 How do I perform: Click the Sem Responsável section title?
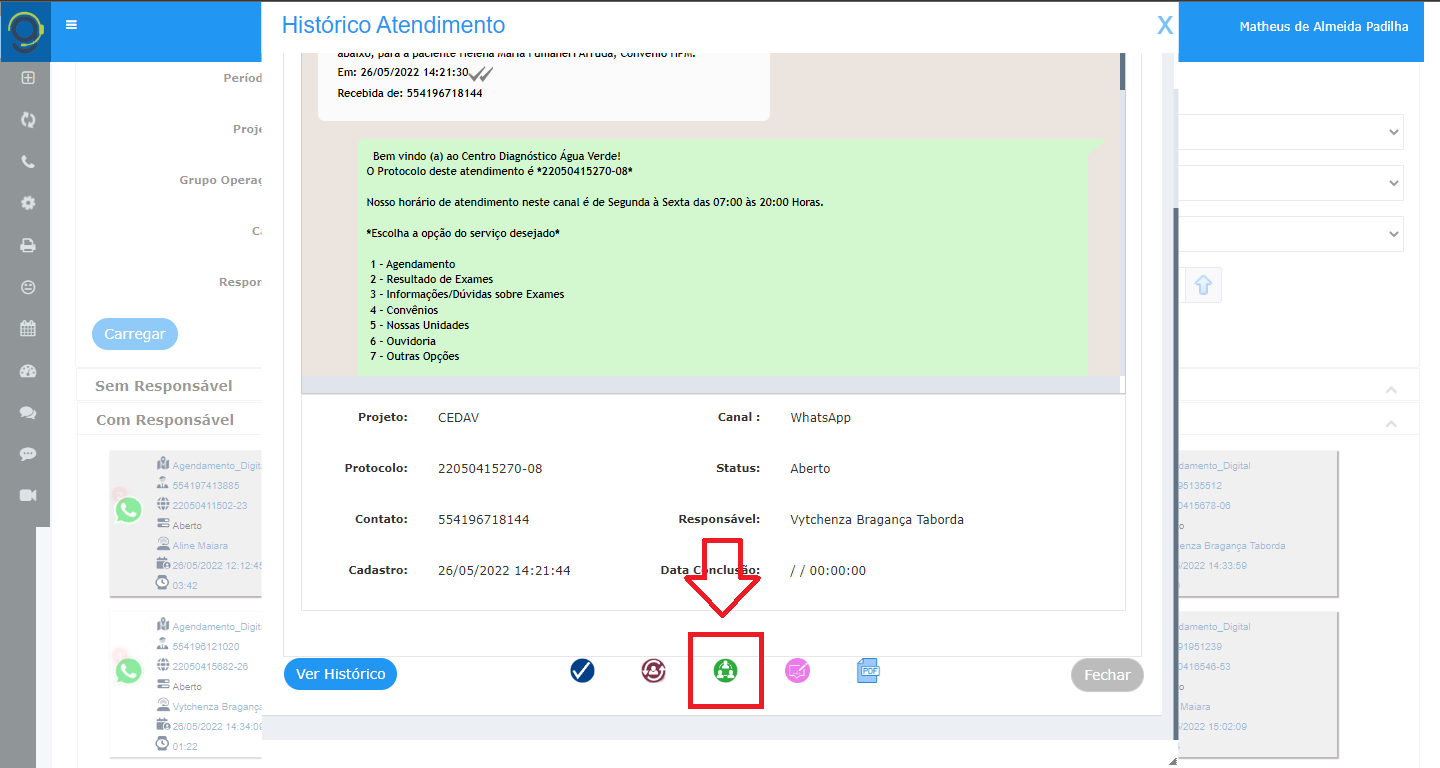click(x=164, y=386)
